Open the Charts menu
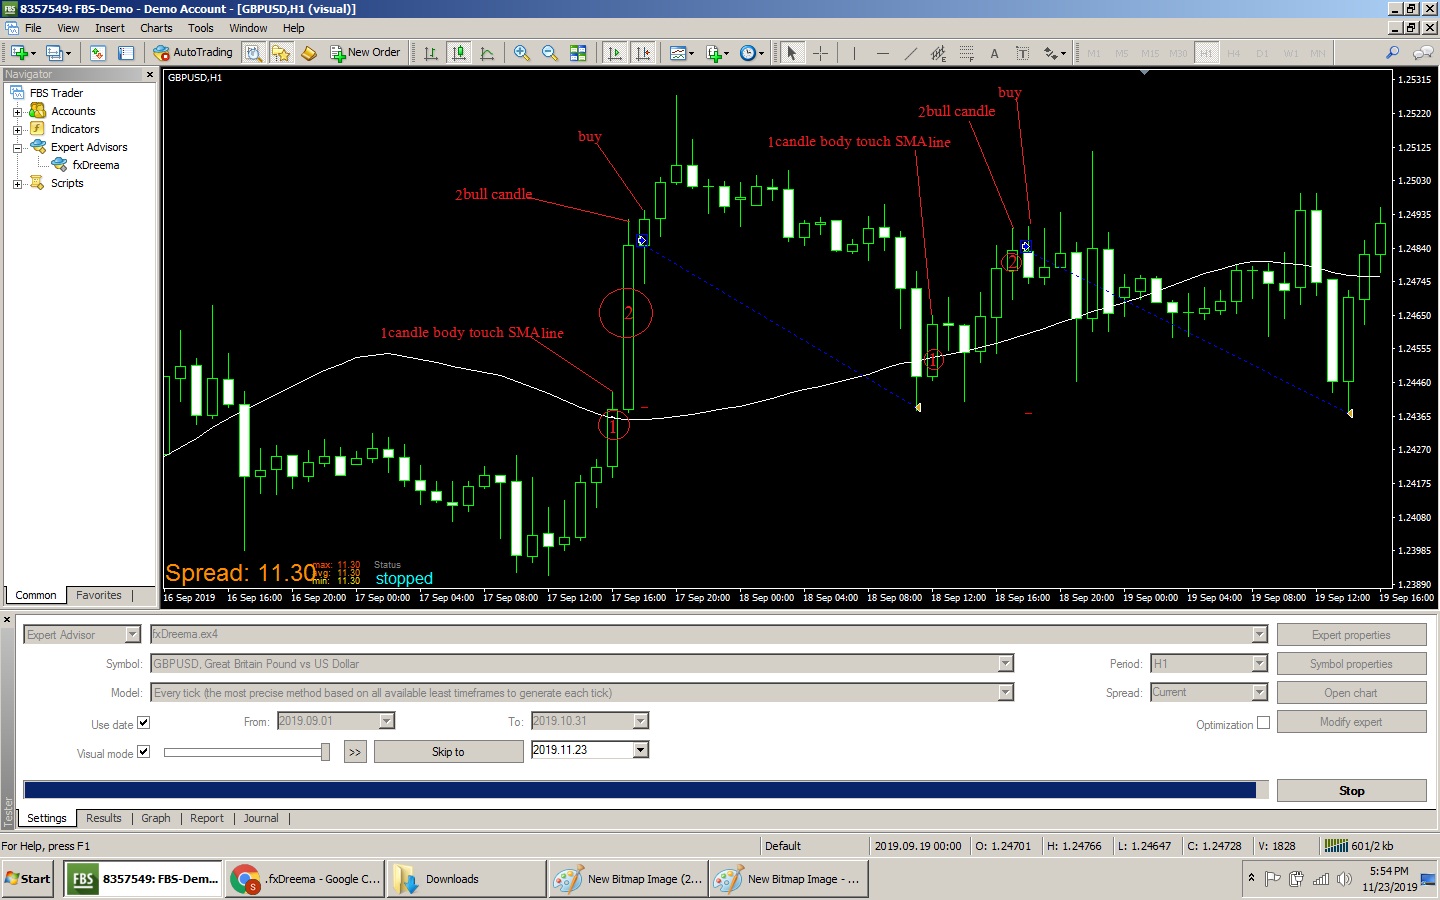The width and height of the screenshot is (1440, 900). tap(156, 28)
